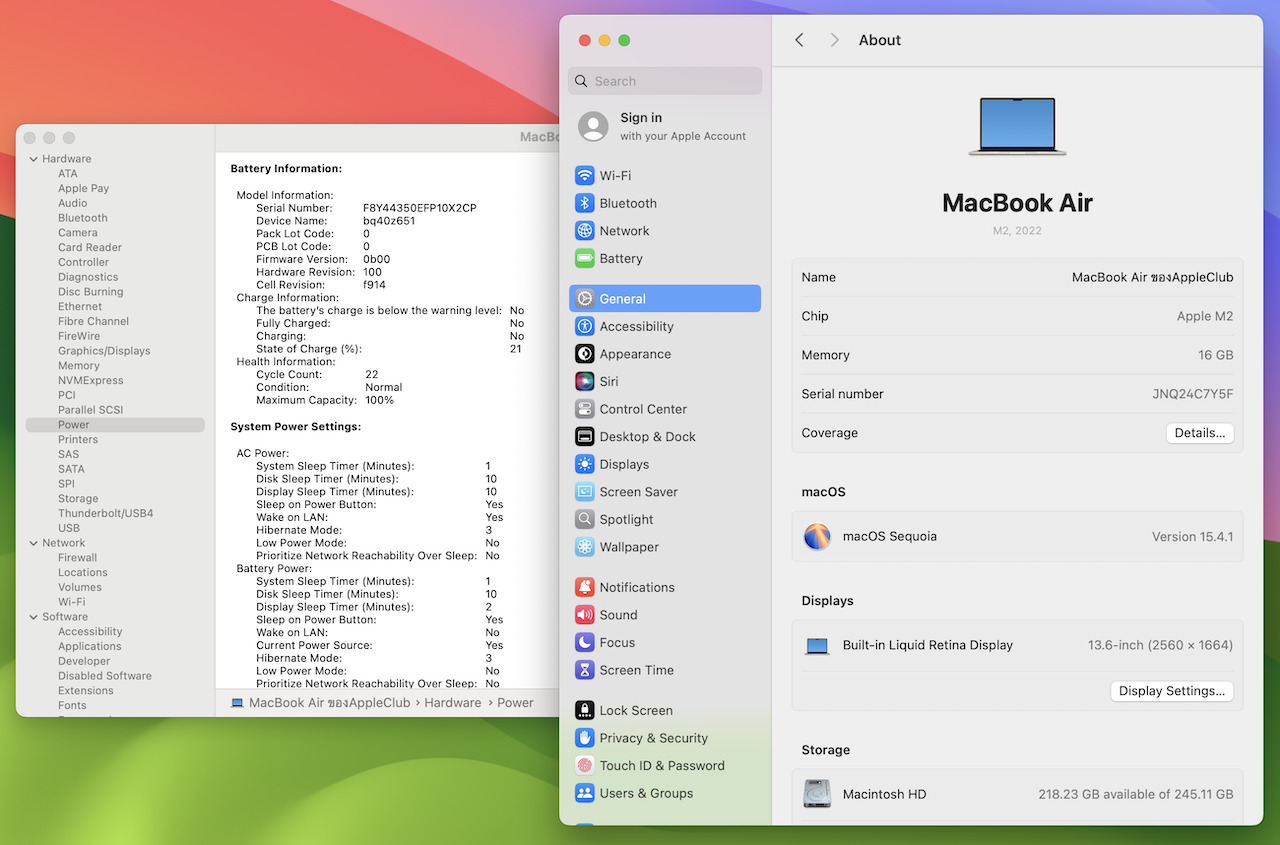Click the Apple Account avatar icon
Screen dimensions: 1280x845
pyautogui.click(x=593, y=126)
